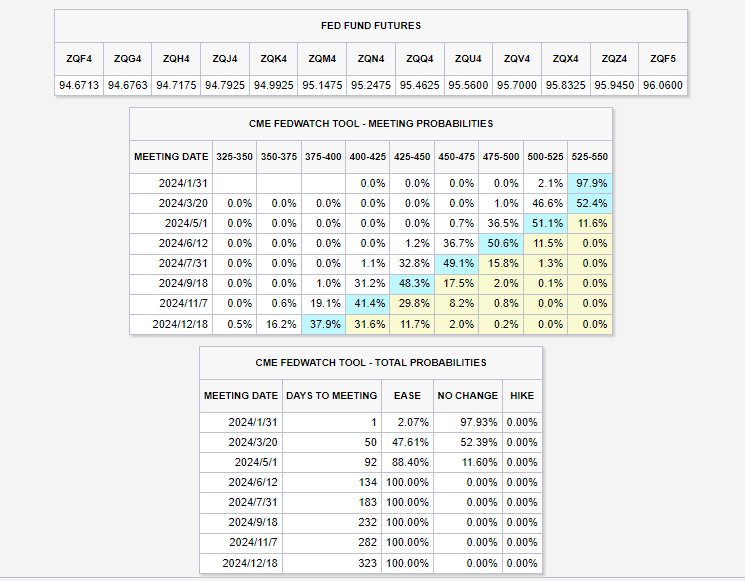Screen dimensions: 745x581
Task: Select the 425-450 rate range header
Action: 412,157
